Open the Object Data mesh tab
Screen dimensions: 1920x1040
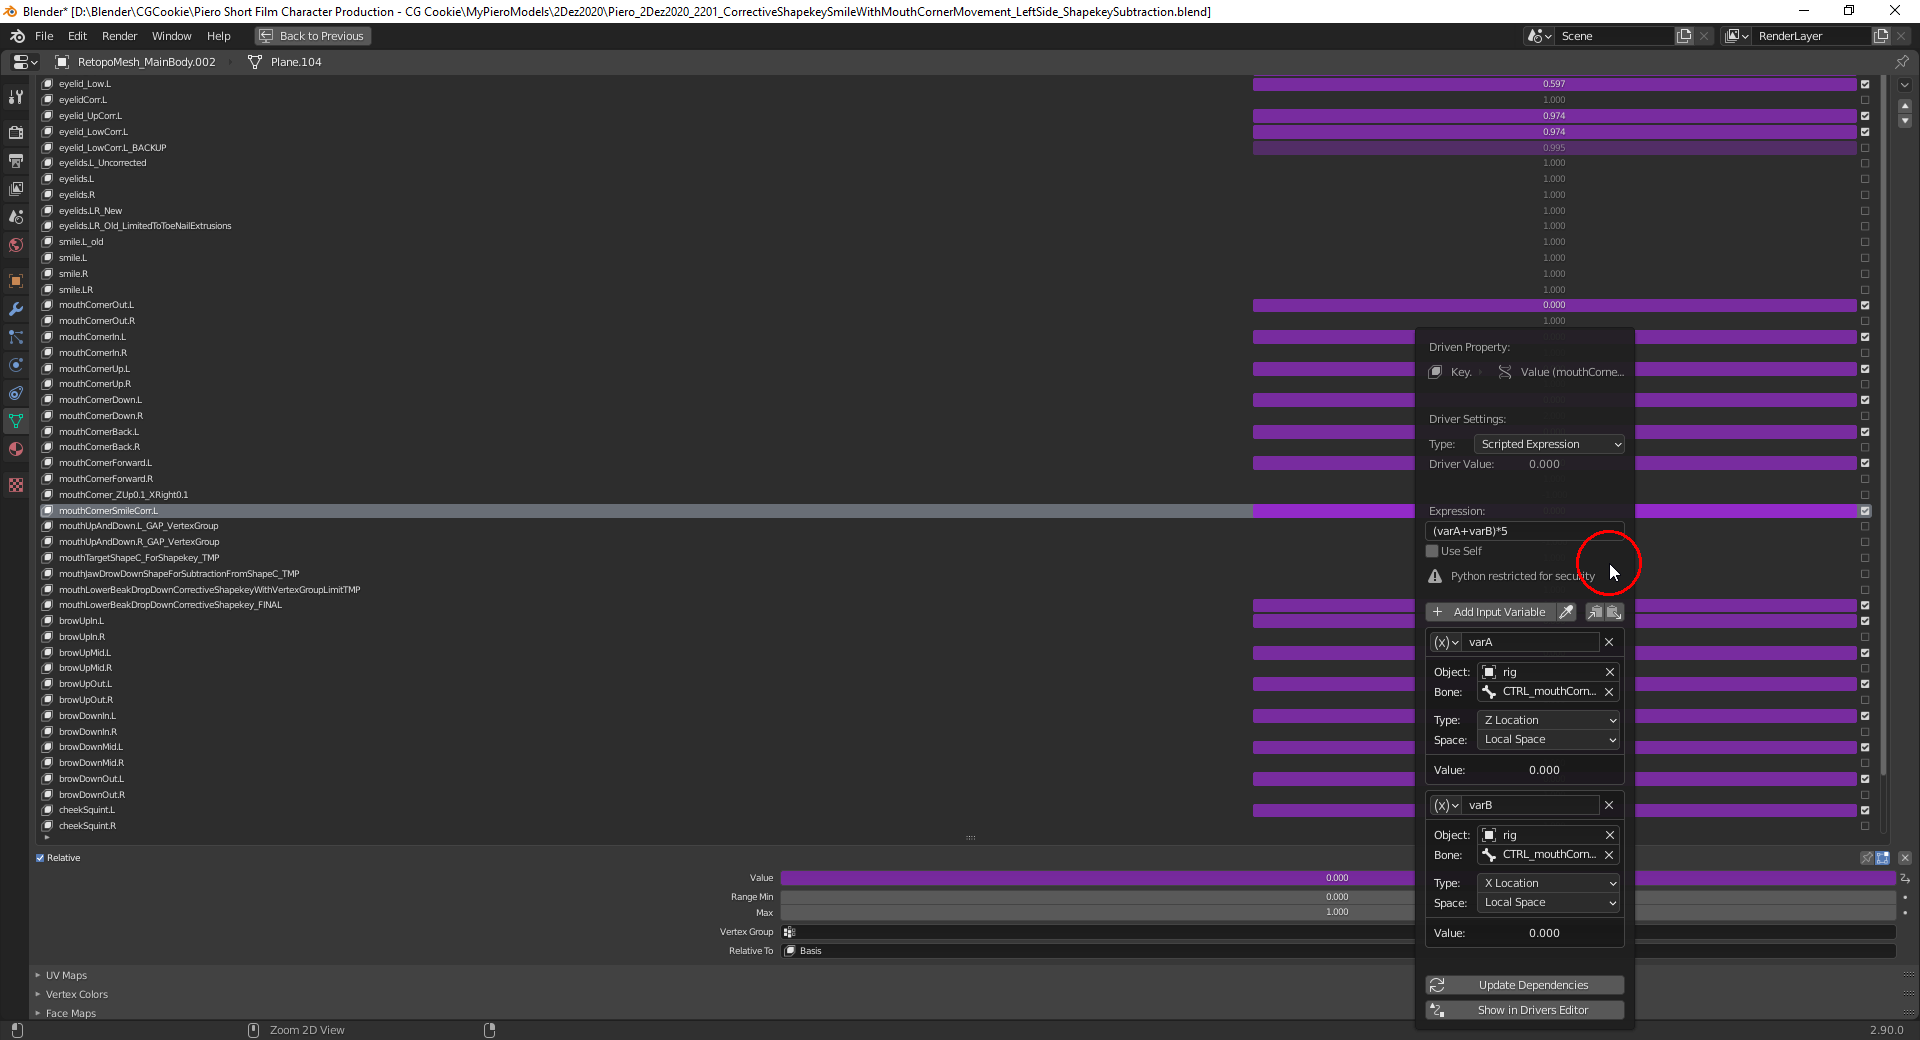pyautogui.click(x=15, y=421)
